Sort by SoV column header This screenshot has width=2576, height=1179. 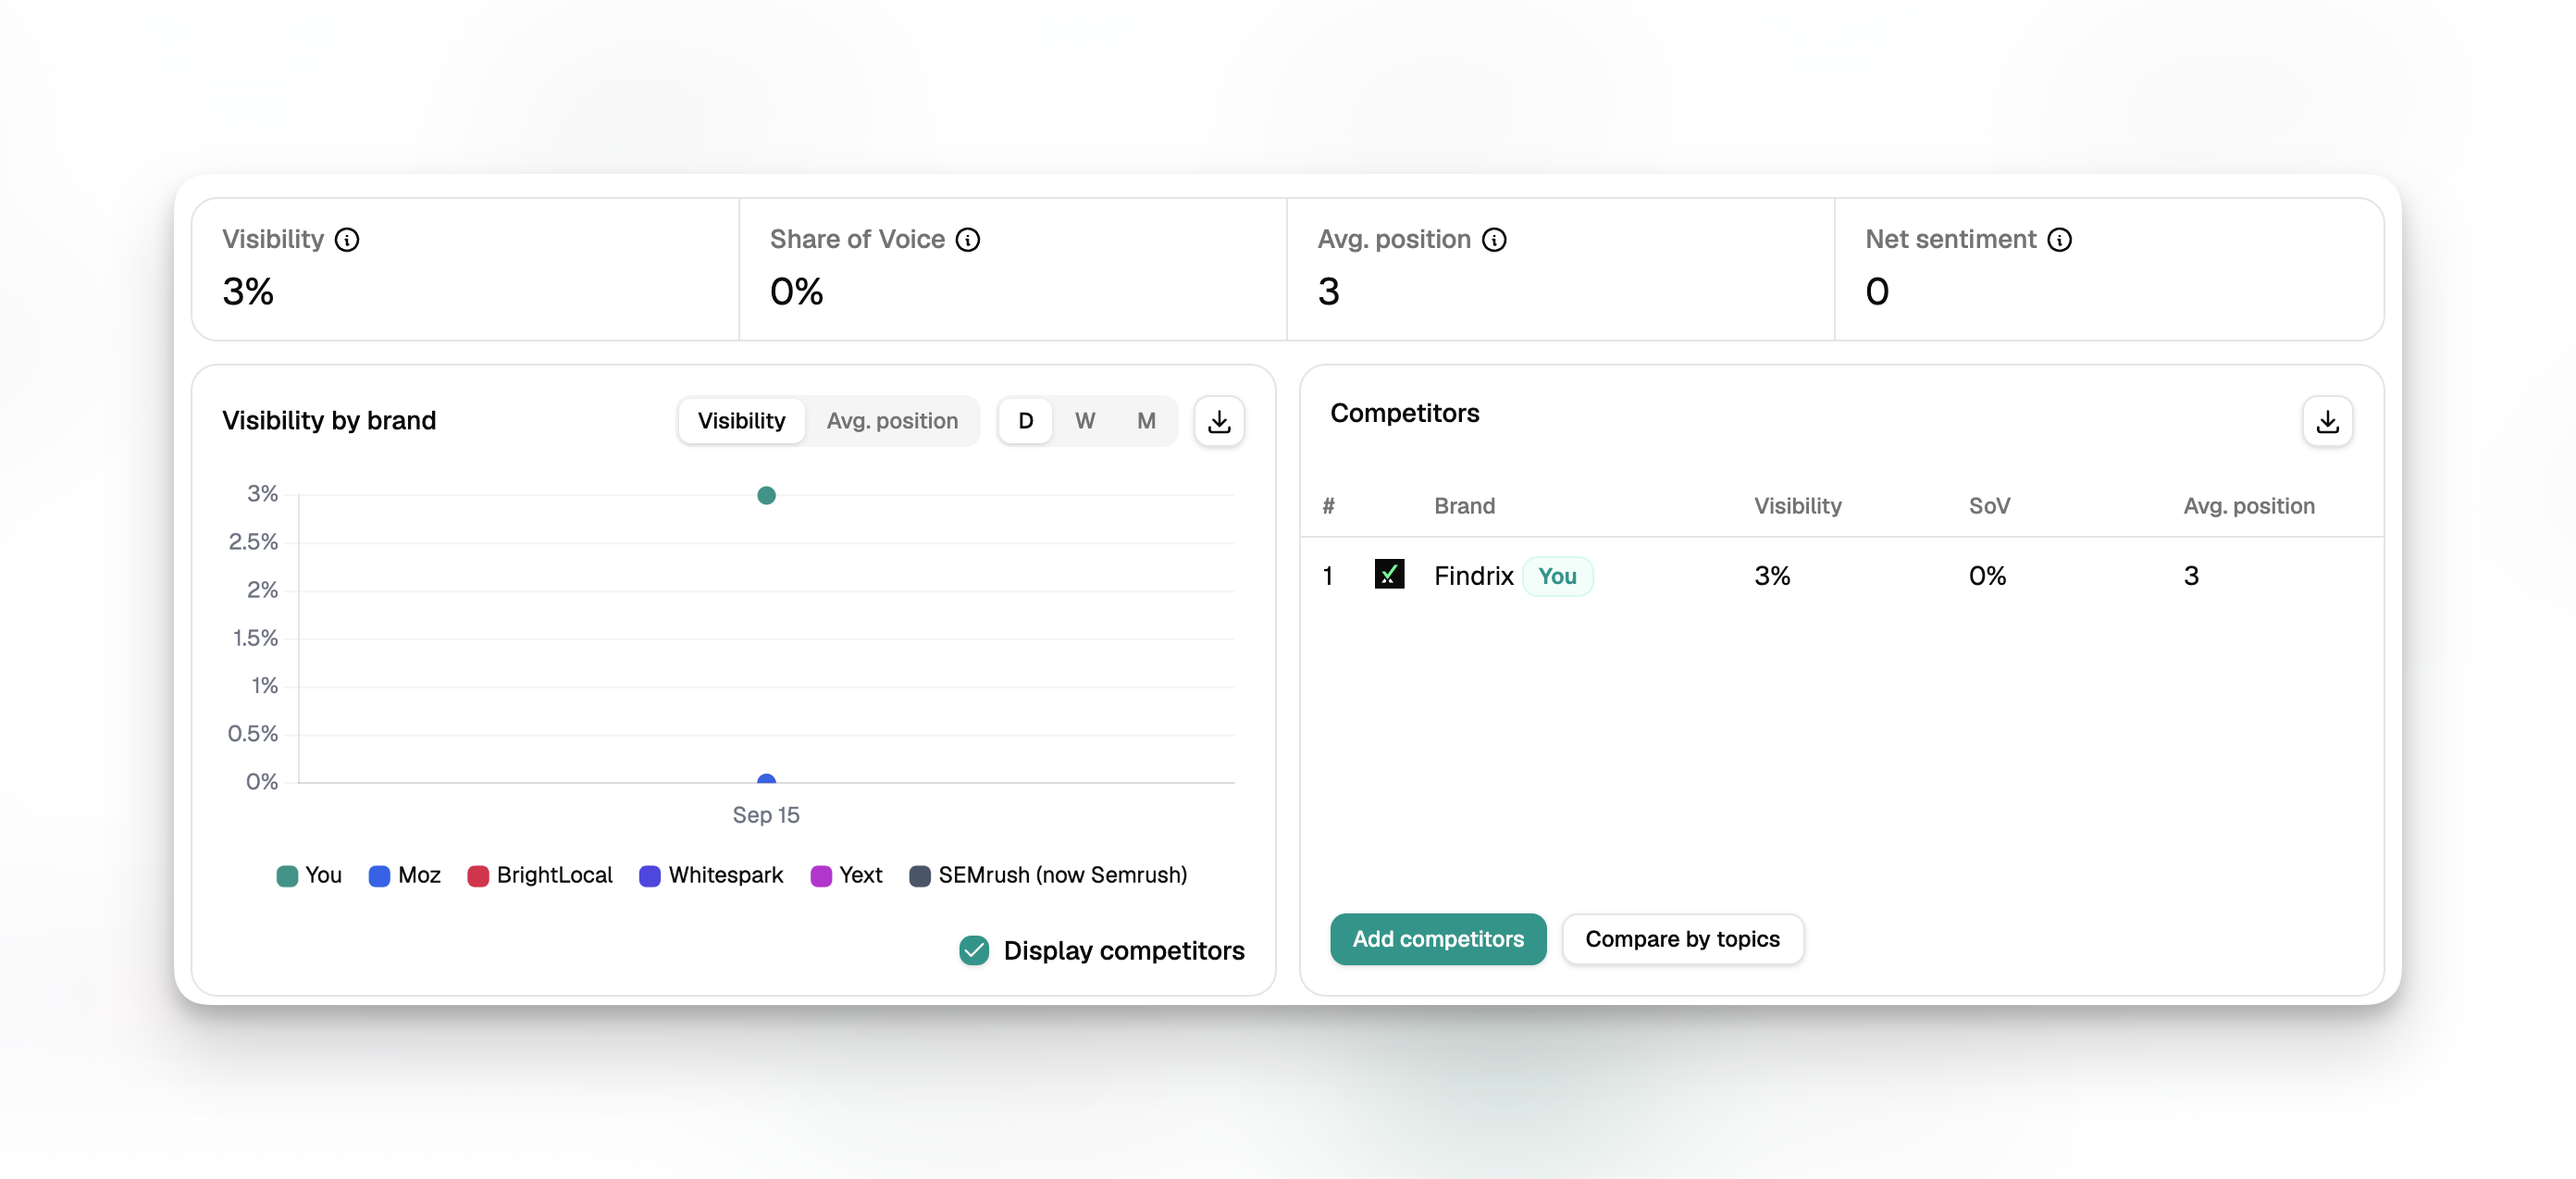point(1989,506)
